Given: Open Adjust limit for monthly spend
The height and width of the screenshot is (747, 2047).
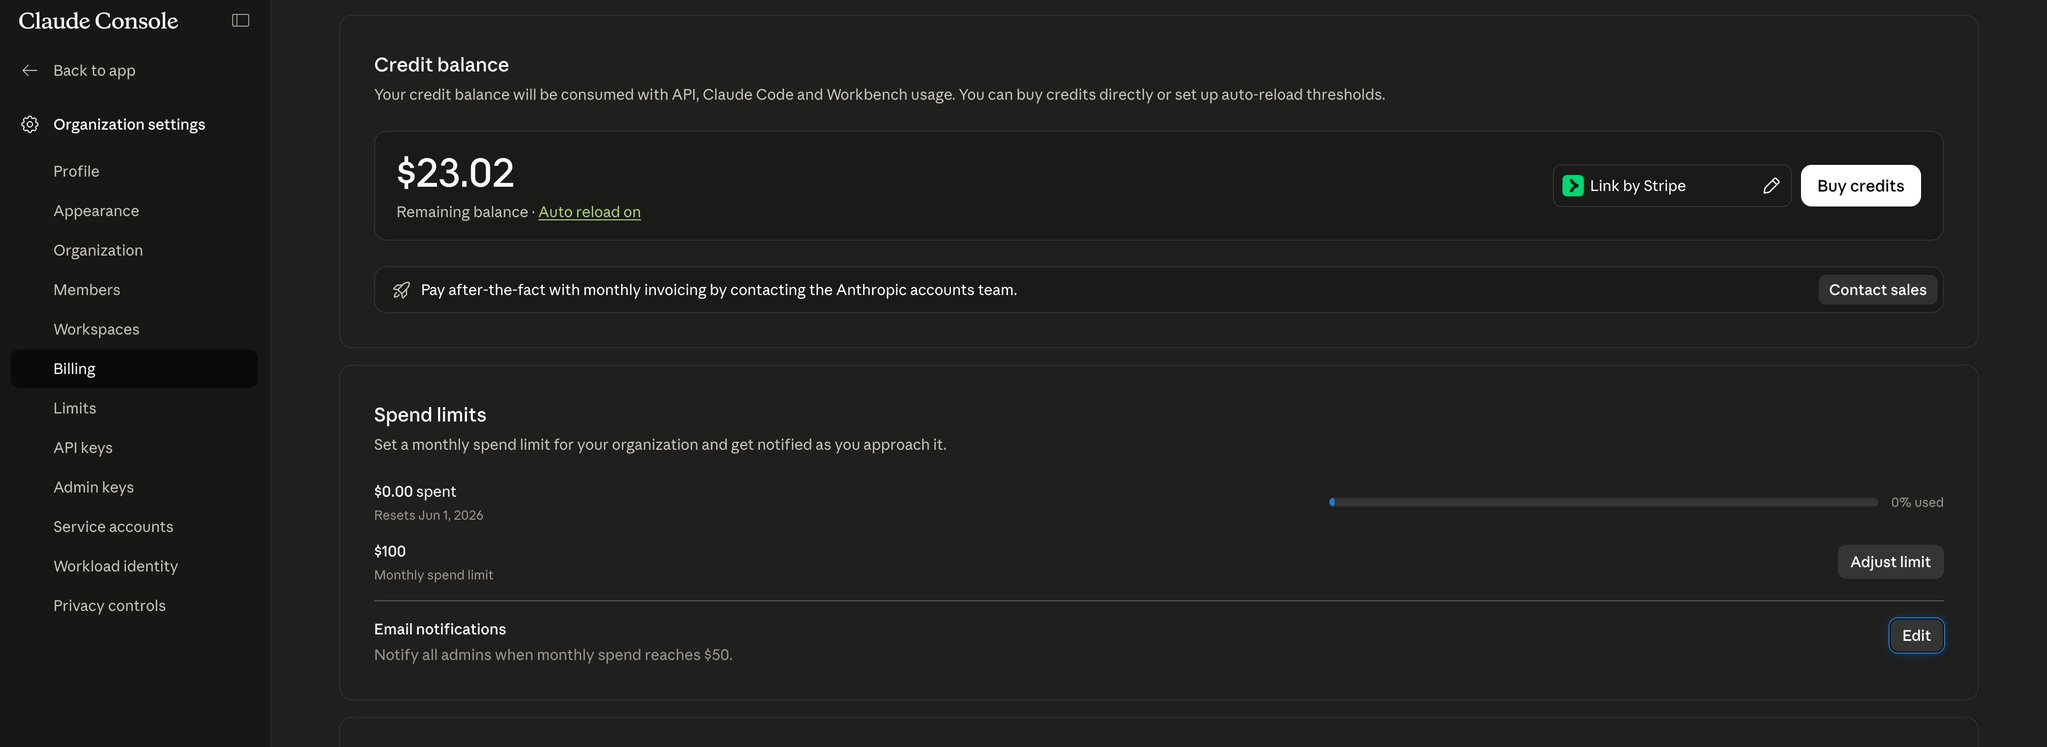Looking at the screenshot, I should point(1890,562).
